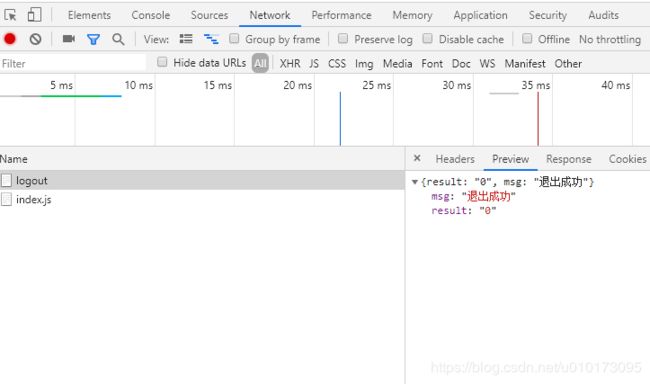Viewport: 650px width, 384px height.
Task: Focus the Filter text field
Action: click(73, 63)
